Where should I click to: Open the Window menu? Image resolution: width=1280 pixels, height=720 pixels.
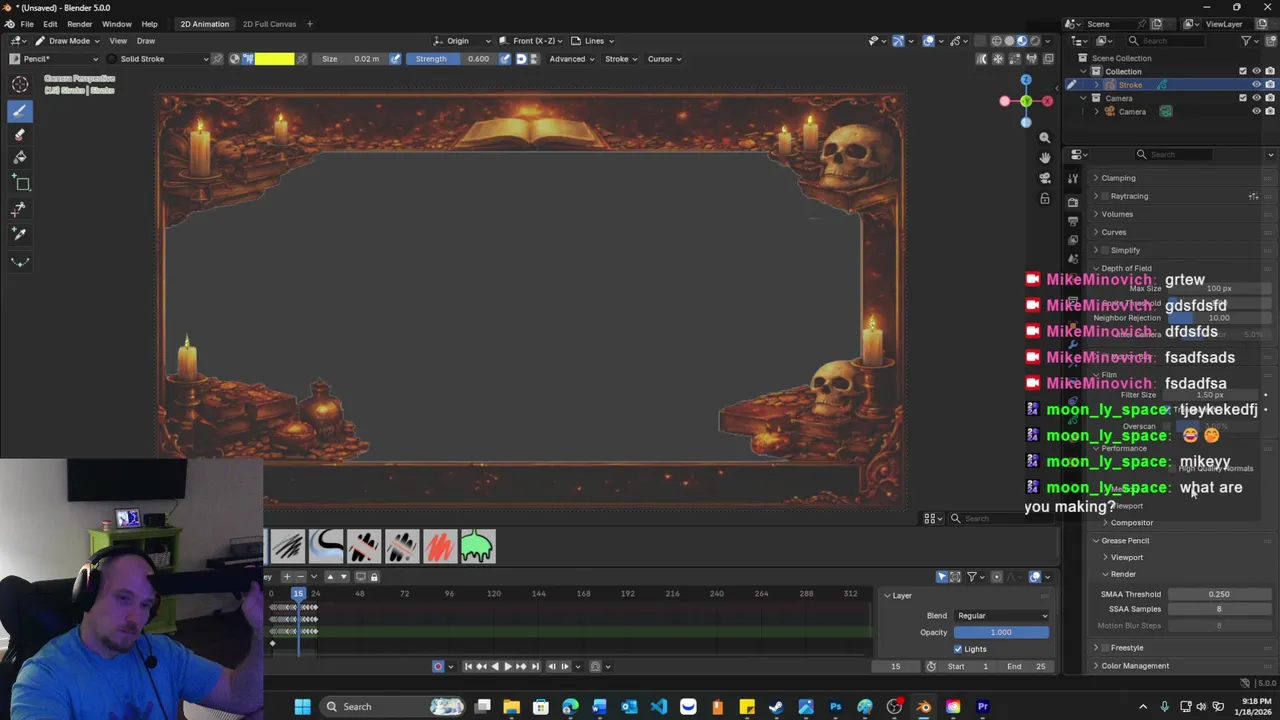click(x=117, y=24)
